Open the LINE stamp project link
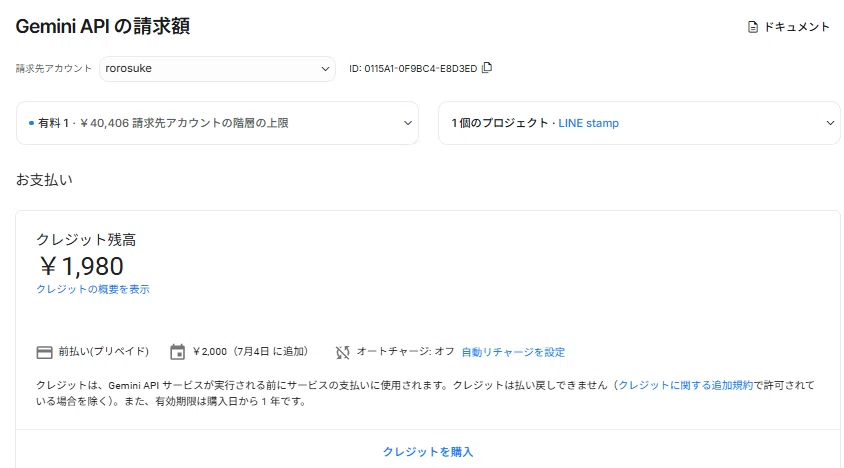The image size is (844, 468). click(588, 123)
